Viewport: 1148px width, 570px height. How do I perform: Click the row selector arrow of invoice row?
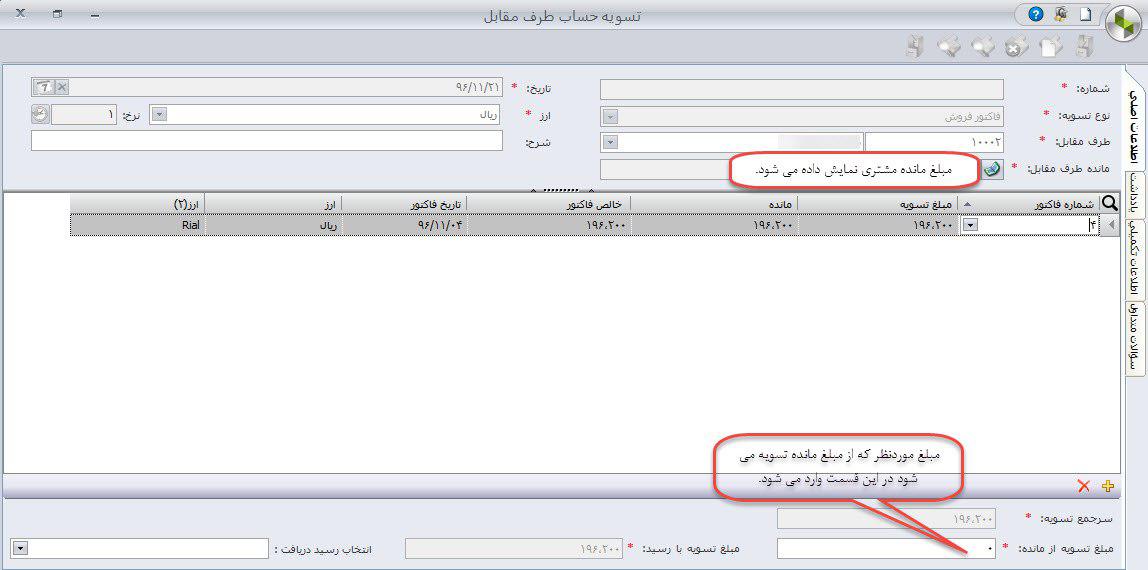point(1111,225)
